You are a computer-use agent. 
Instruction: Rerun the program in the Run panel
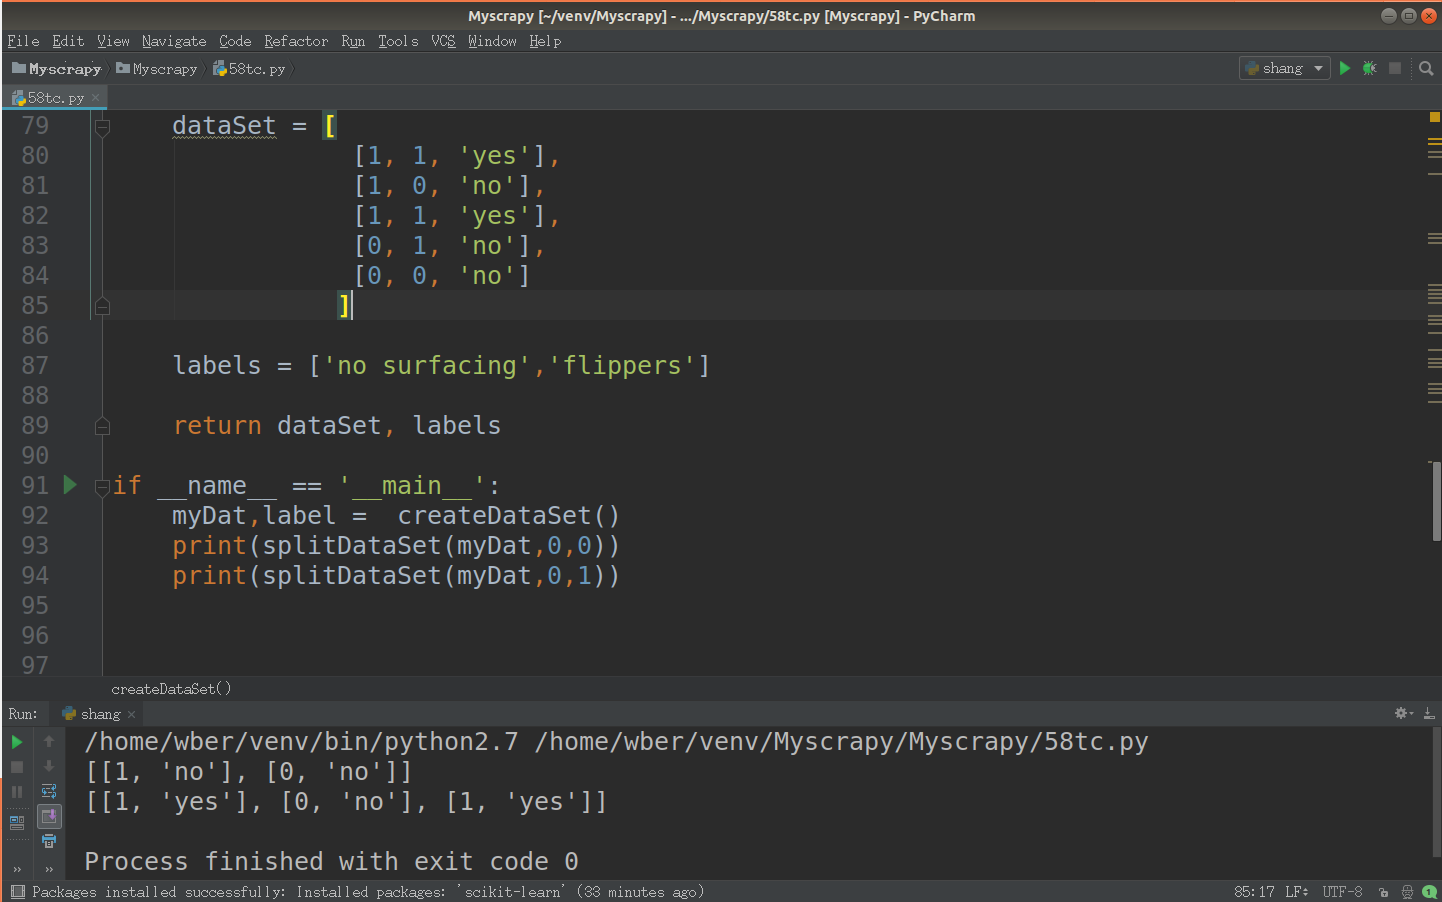tap(17, 742)
